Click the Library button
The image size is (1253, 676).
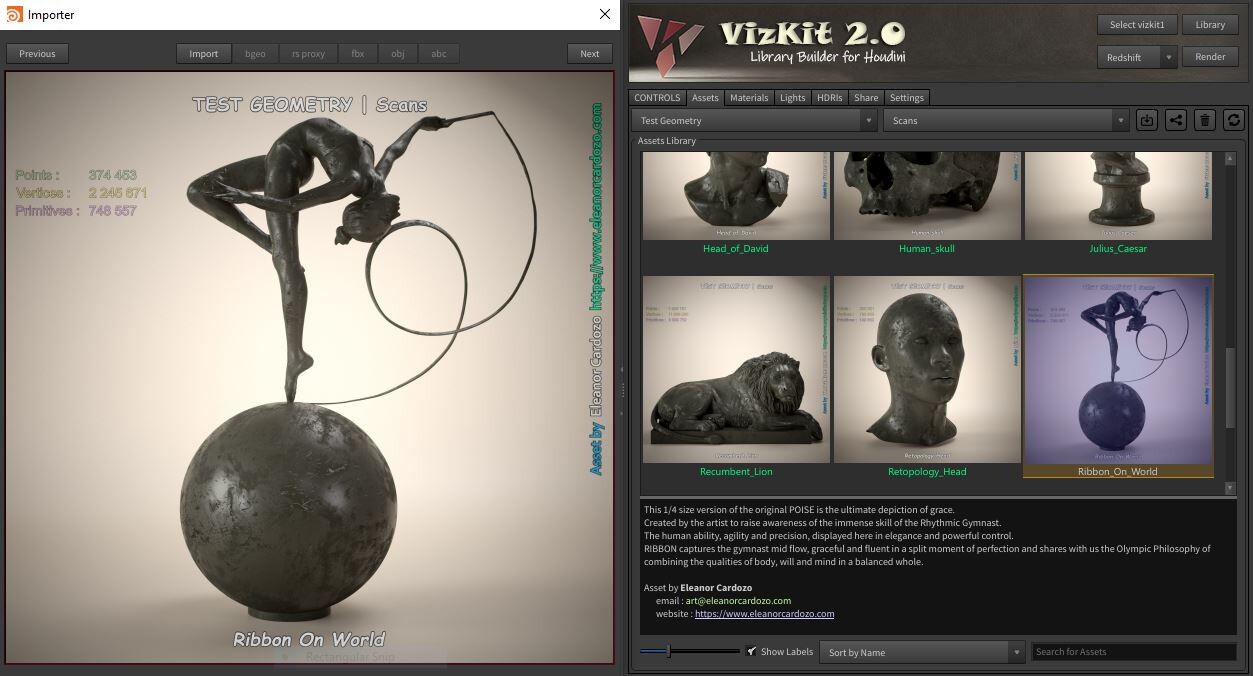(x=1210, y=24)
